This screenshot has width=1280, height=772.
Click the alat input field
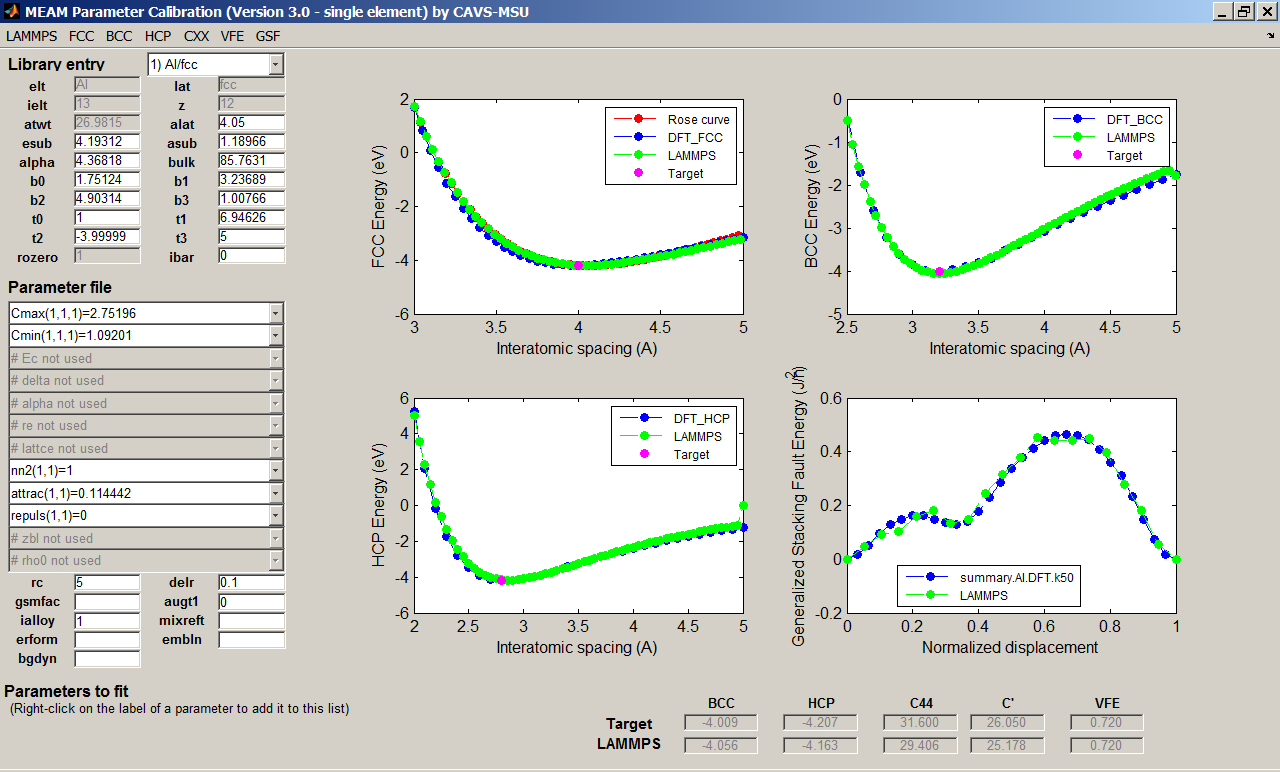(251, 123)
